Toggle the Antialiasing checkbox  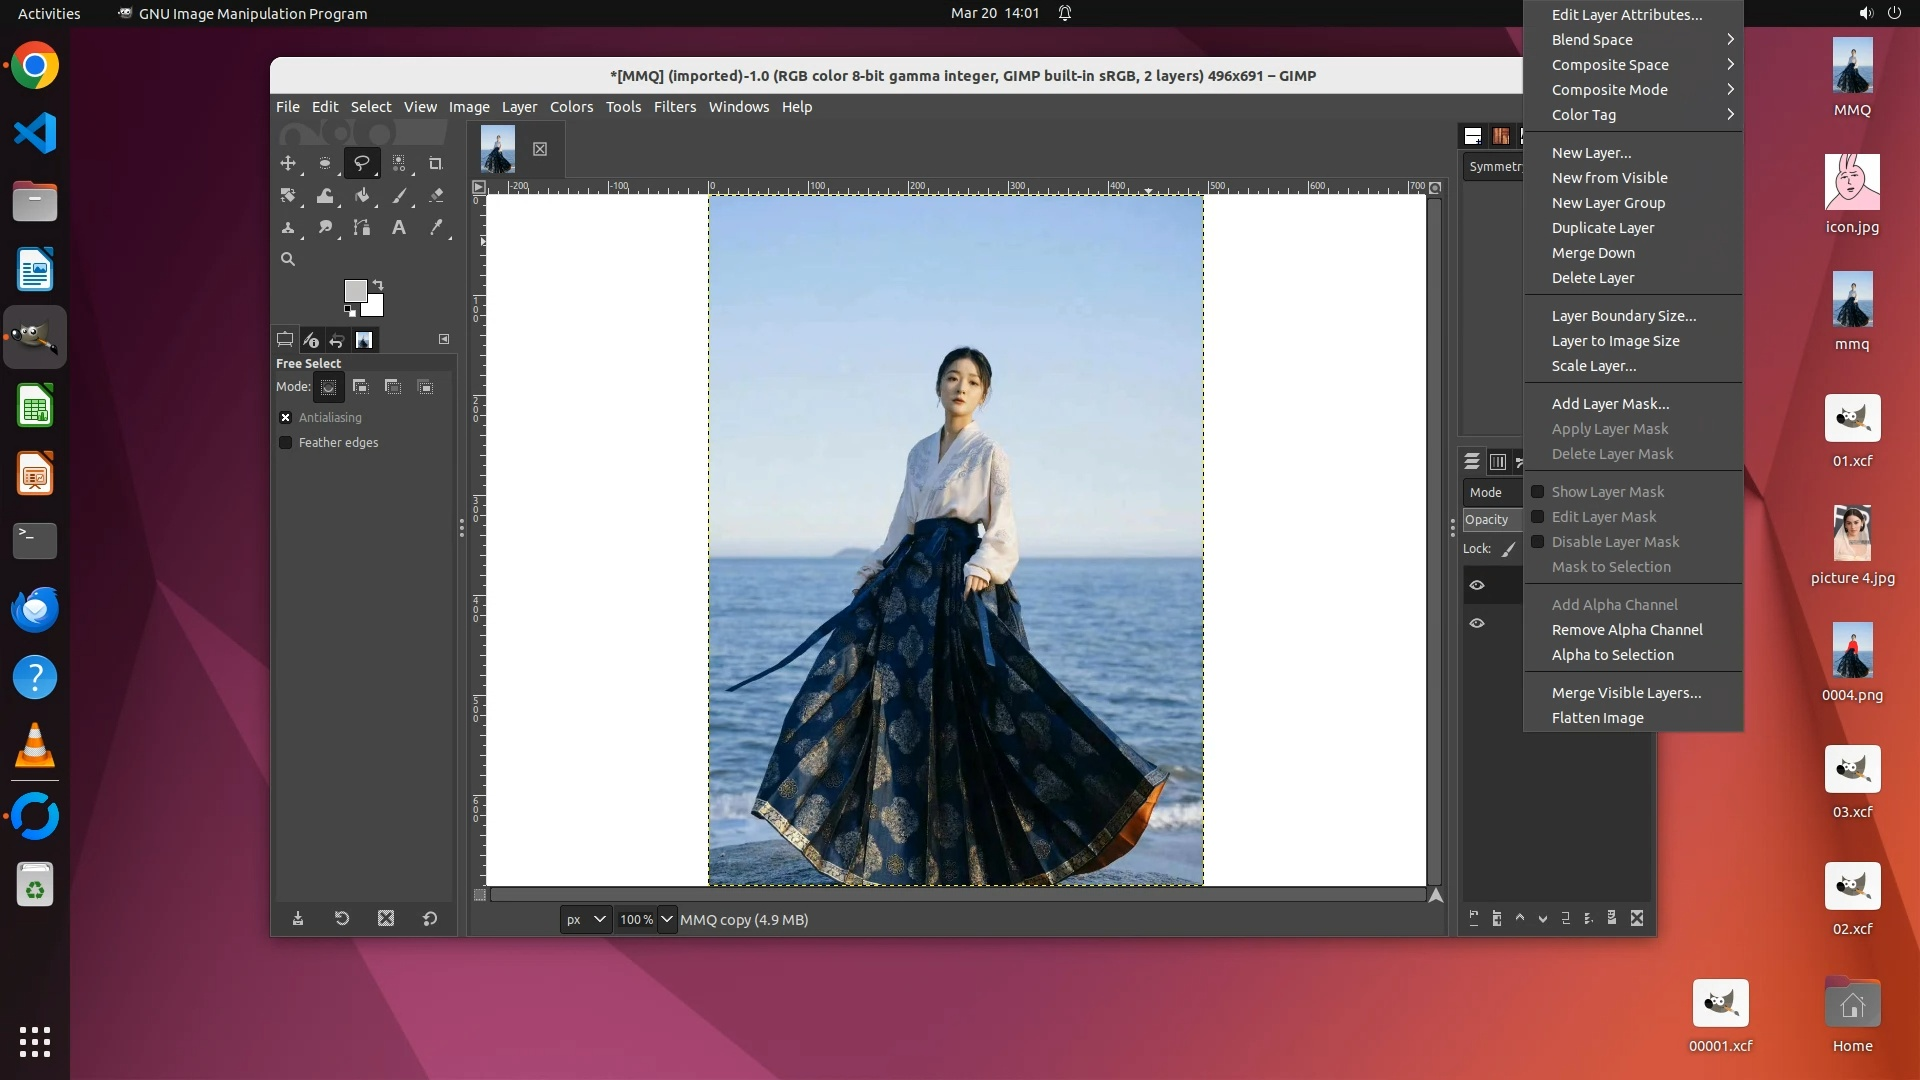(x=286, y=418)
